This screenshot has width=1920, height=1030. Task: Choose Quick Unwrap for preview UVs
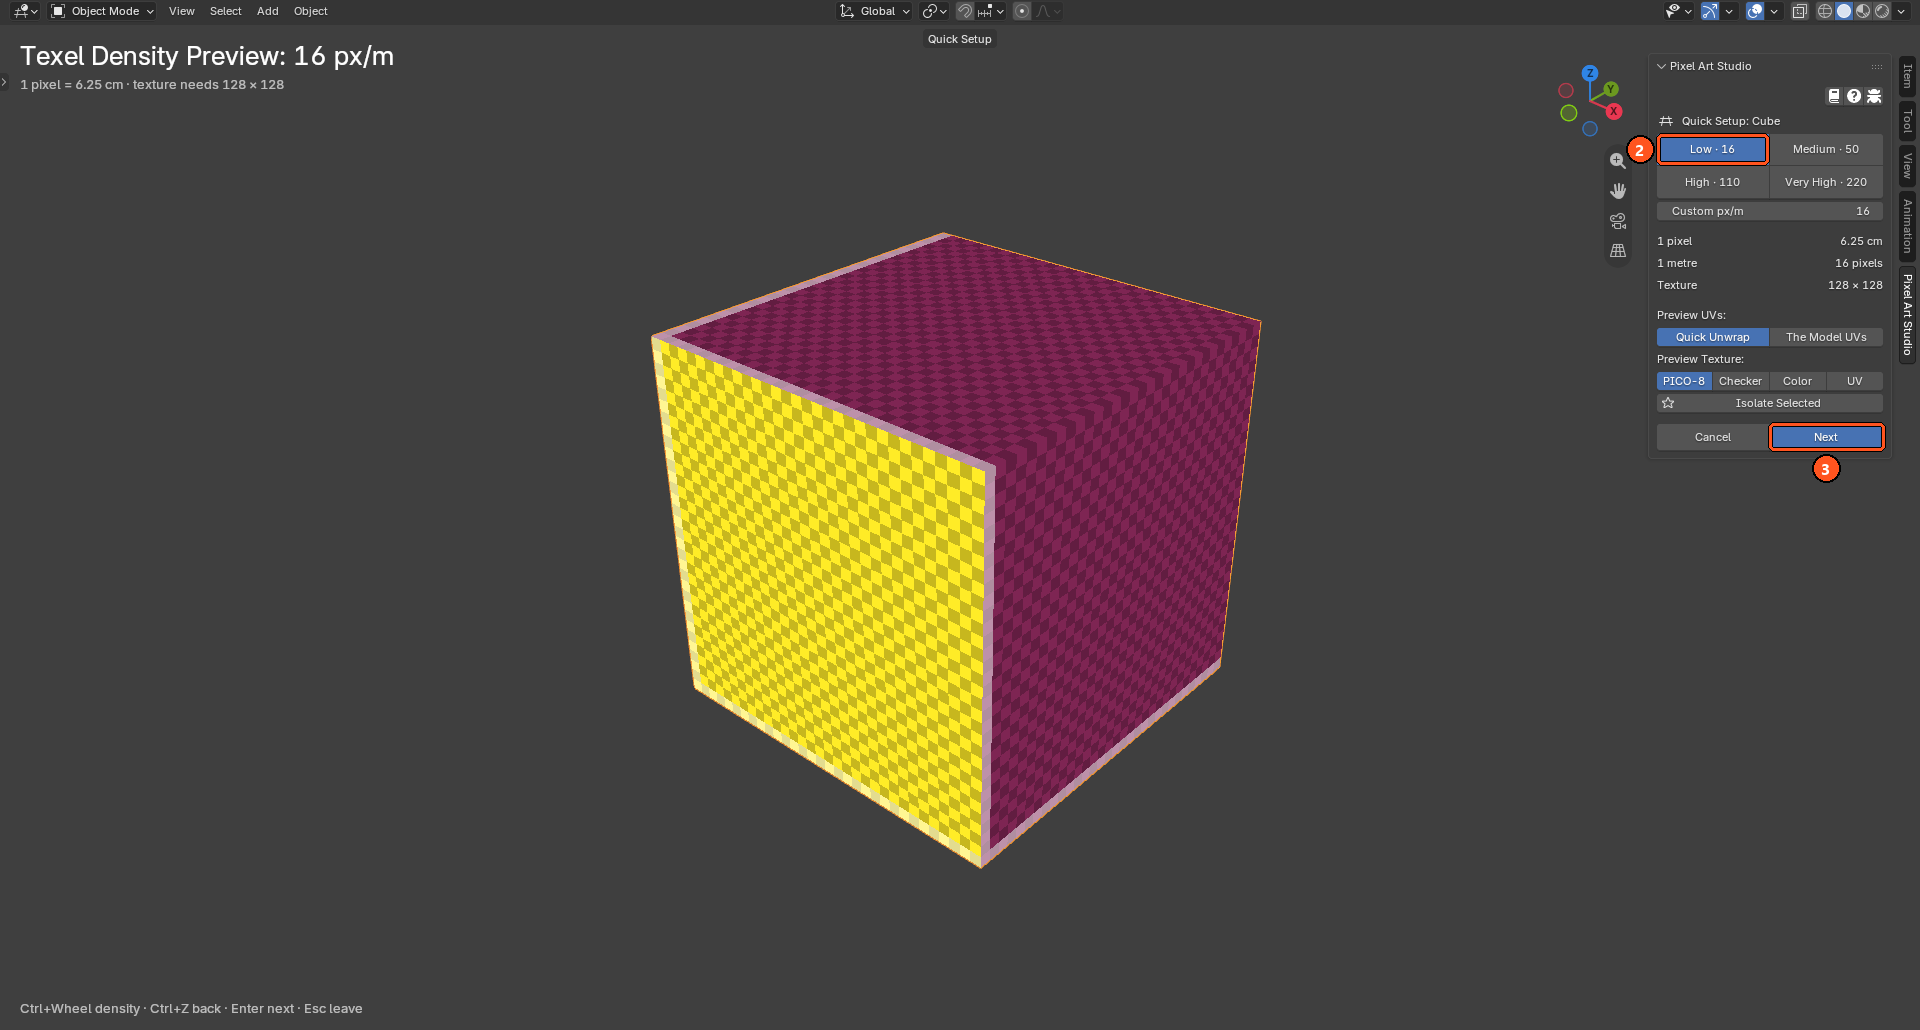(1713, 337)
